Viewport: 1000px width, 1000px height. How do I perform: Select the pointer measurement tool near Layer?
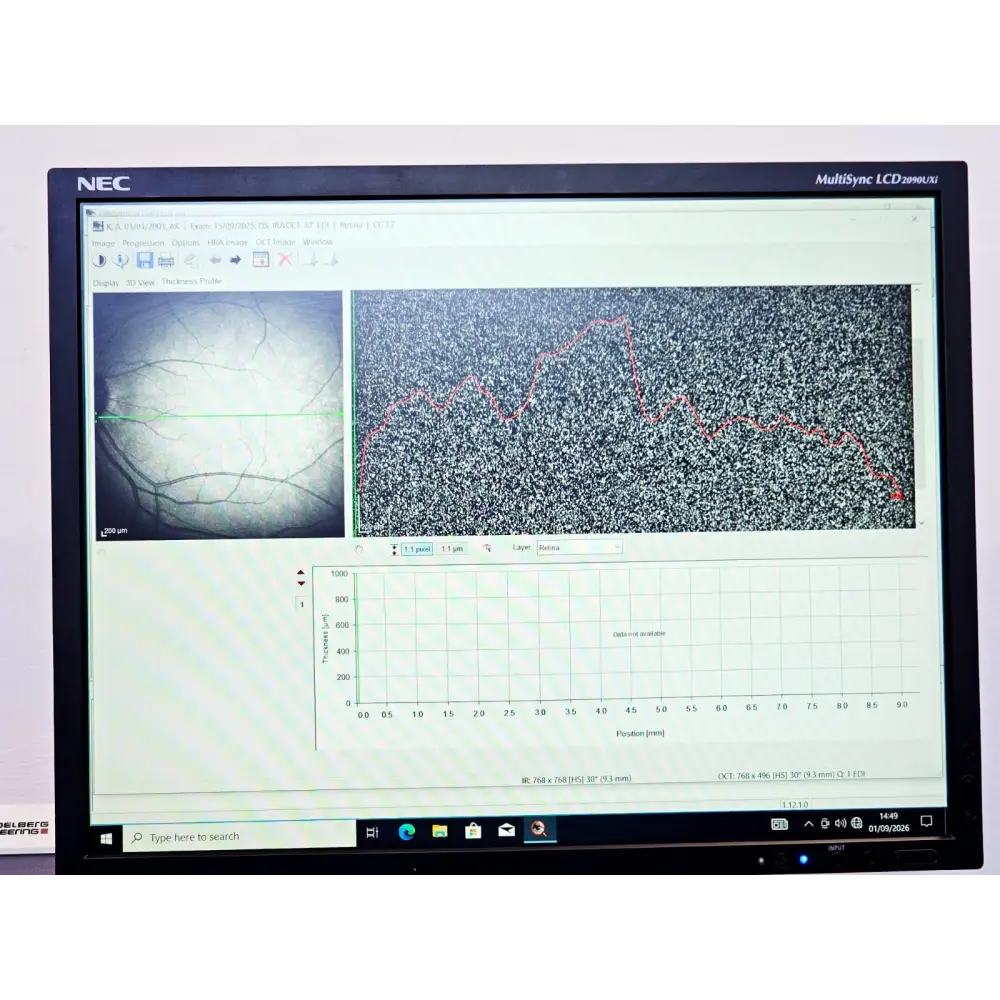coord(487,548)
